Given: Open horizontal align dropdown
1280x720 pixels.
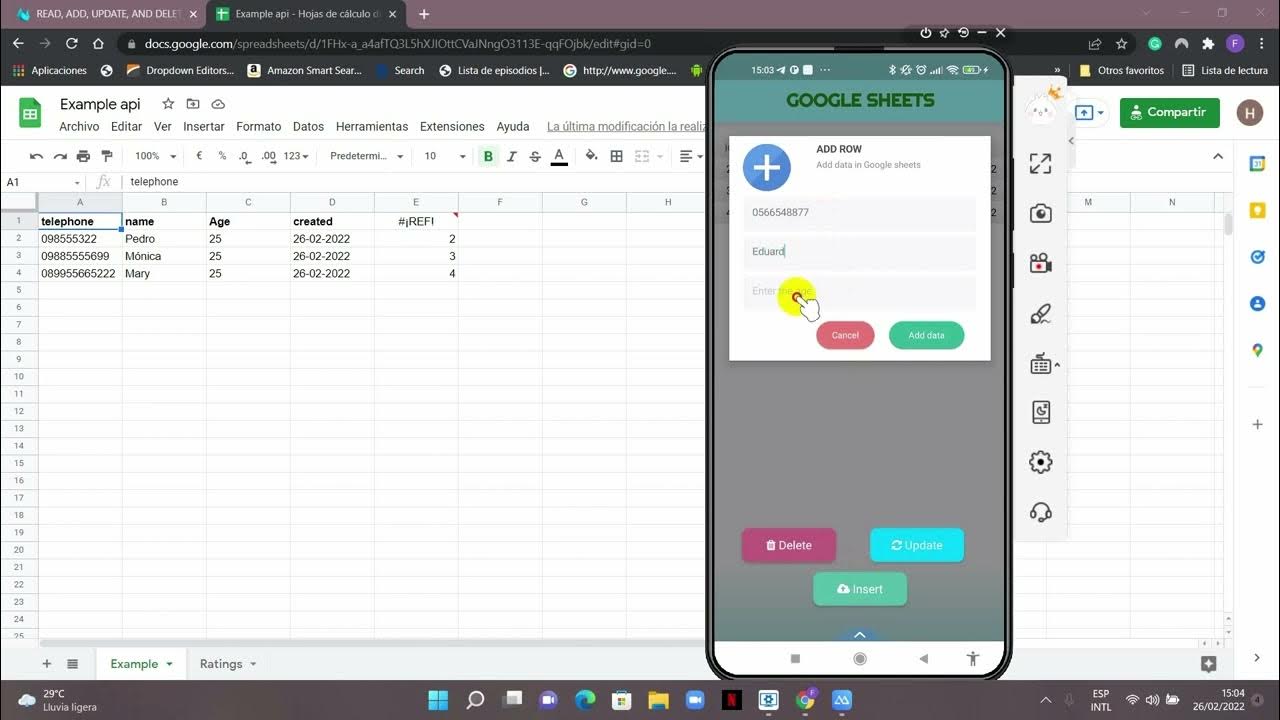Looking at the screenshot, I should pos(691,156).
